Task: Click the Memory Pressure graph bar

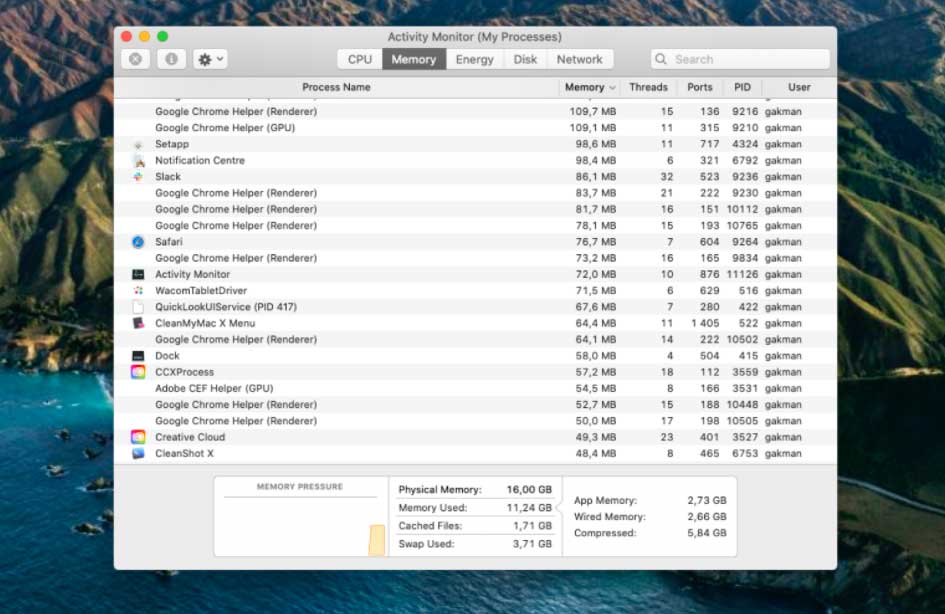Action: click(x=377, y=540)
